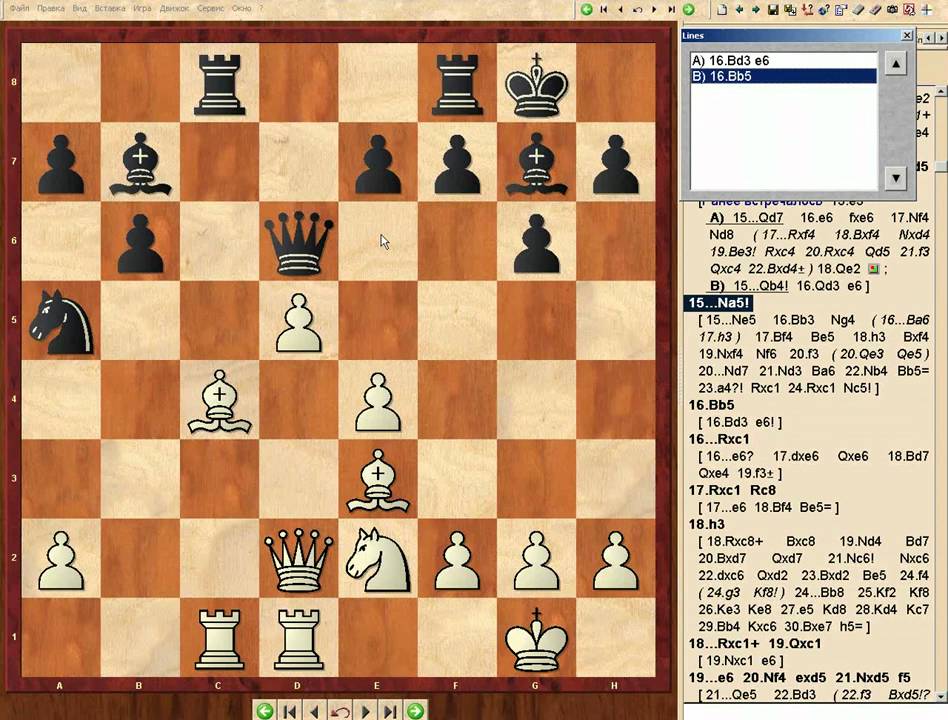Click the green next-game arrow below the board
948x720 pixels.
(415, 711)
